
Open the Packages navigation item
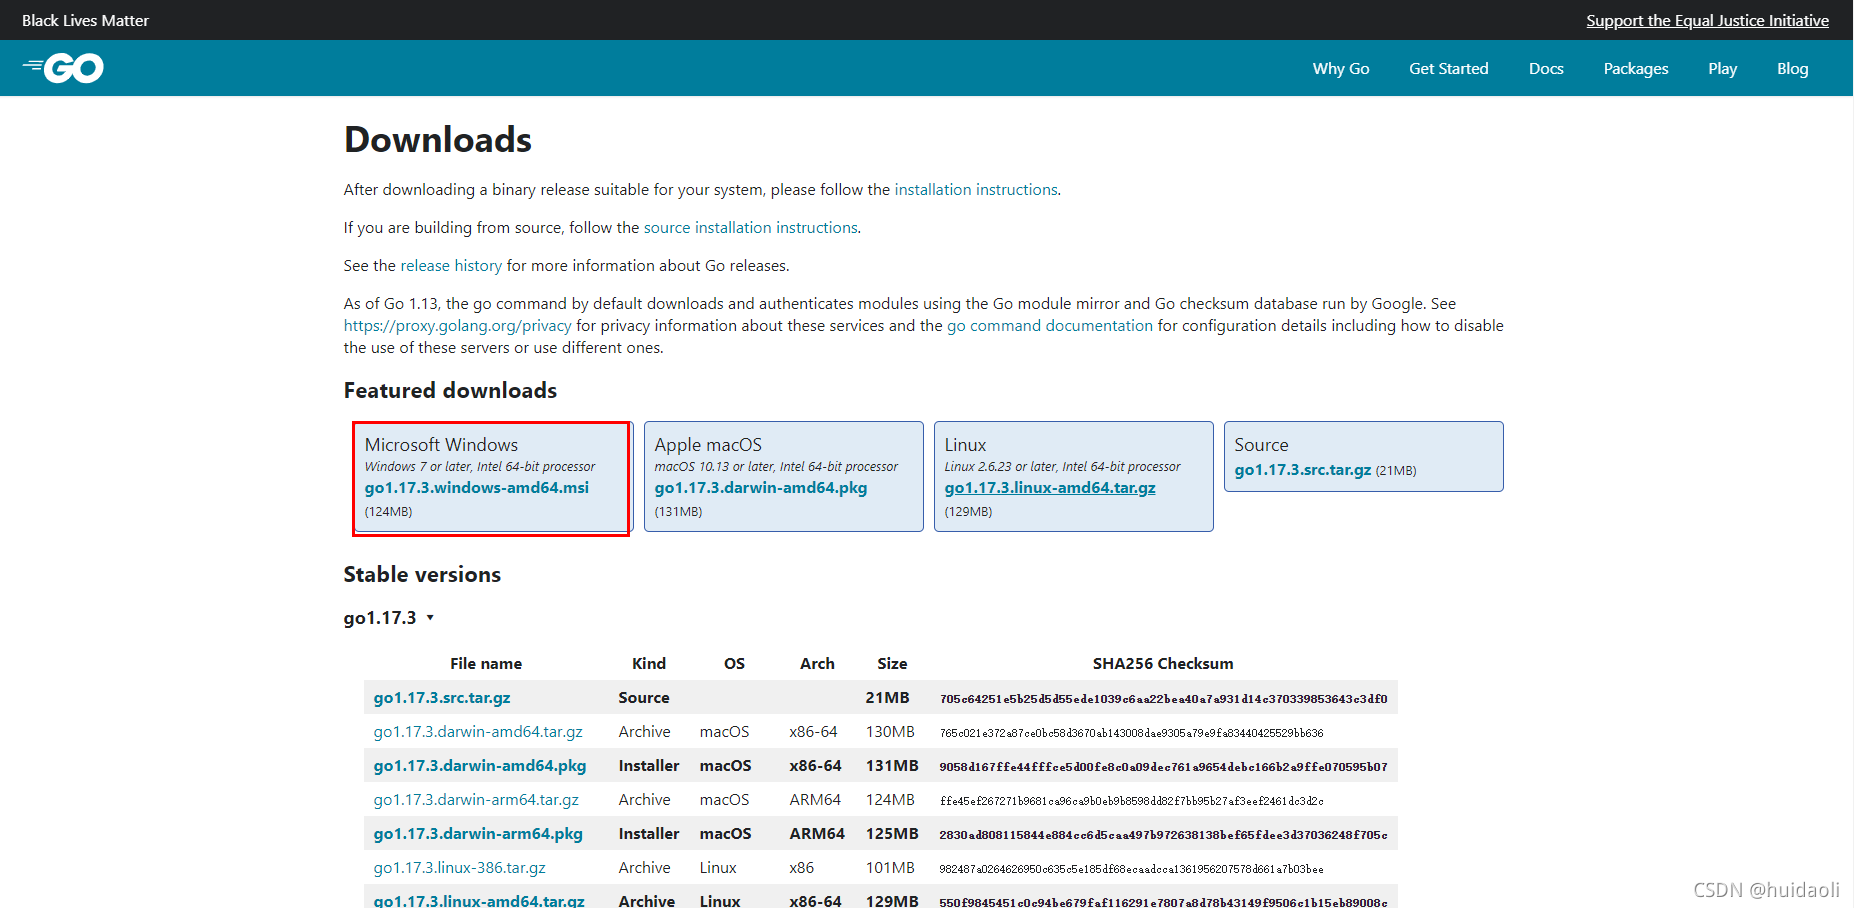(x=1636, y=68)
